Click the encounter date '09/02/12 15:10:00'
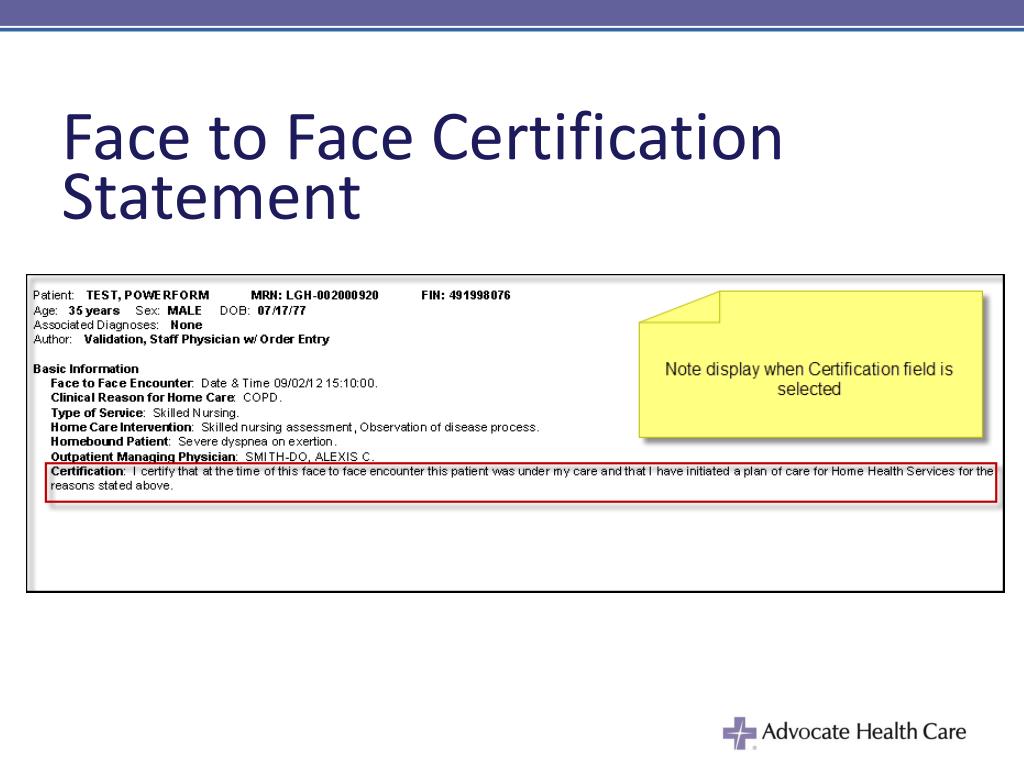Viewport: 1024px width, 768px height. point(325,383)
